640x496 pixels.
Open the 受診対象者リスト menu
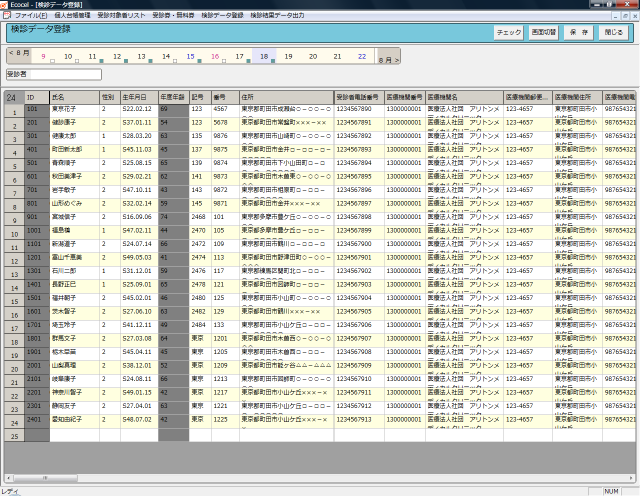[x=121, y=16]
